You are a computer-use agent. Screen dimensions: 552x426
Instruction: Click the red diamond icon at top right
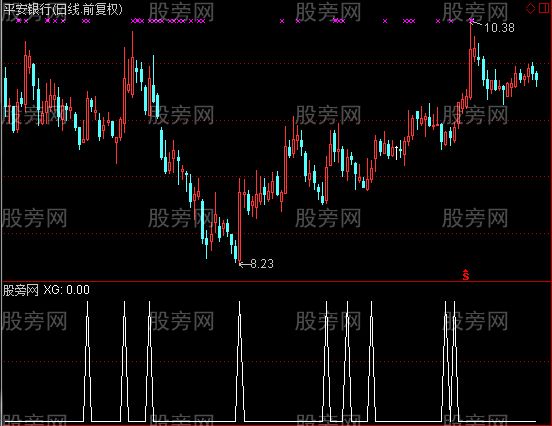530,8
